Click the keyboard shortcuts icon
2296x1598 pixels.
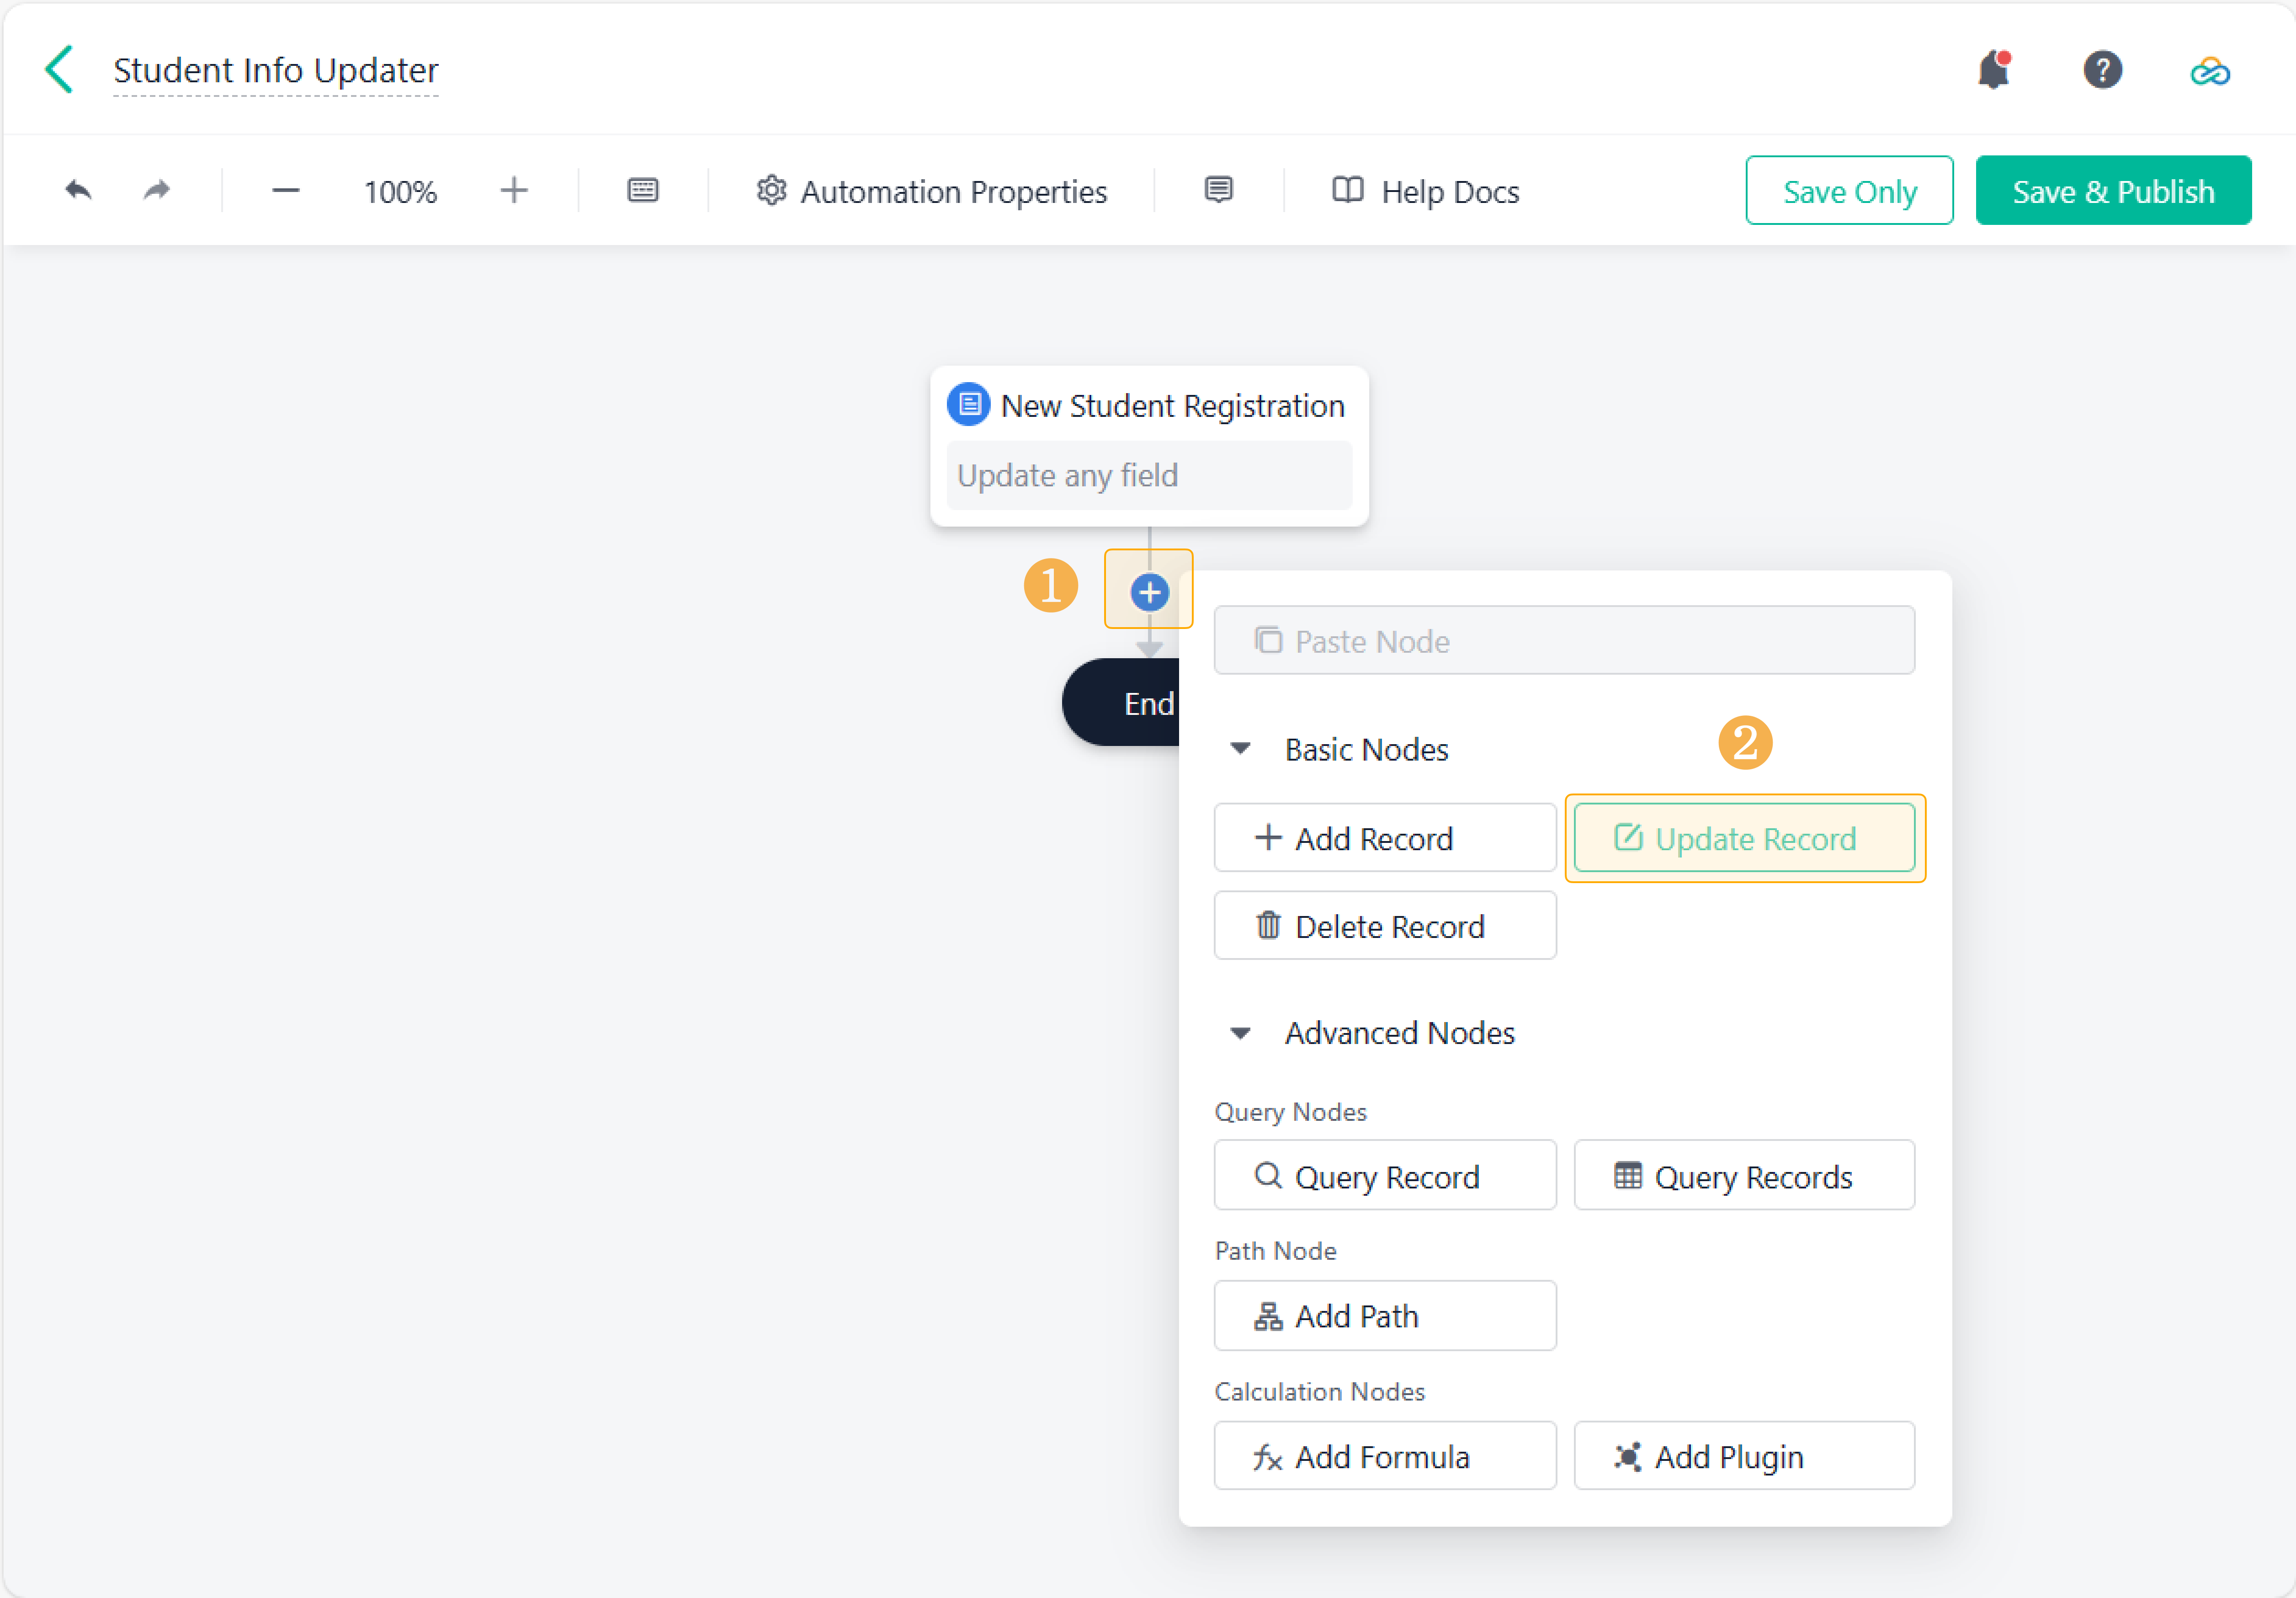[642, 190]
